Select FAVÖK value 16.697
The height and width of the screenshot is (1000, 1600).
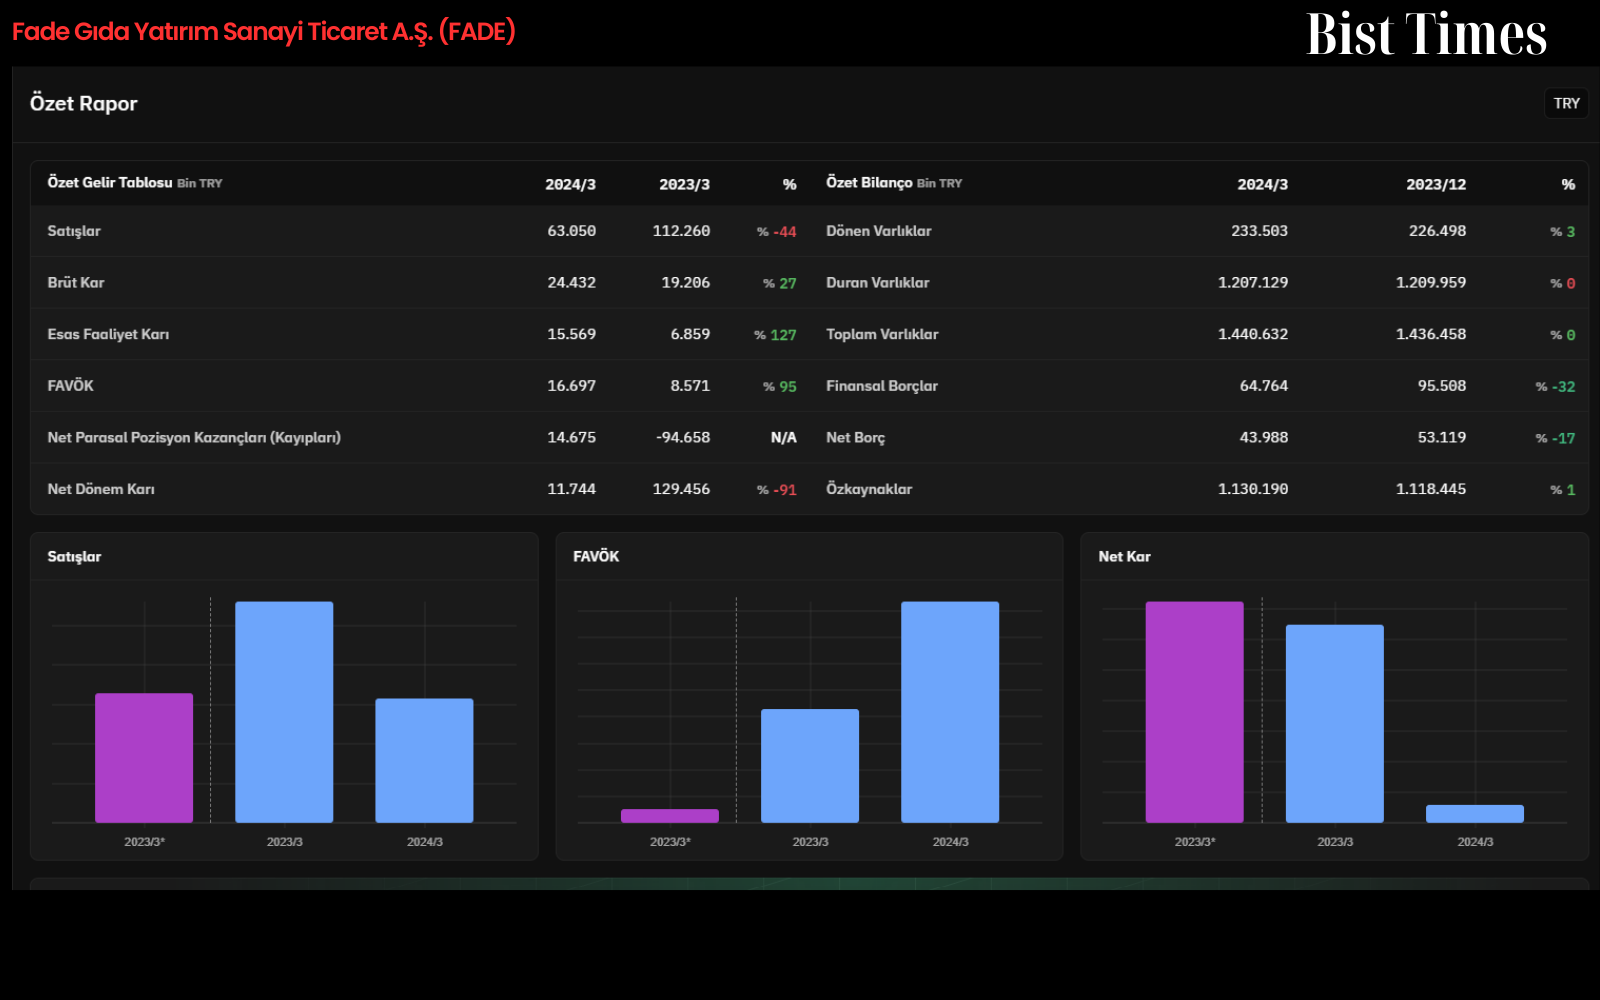coord(571,386)
